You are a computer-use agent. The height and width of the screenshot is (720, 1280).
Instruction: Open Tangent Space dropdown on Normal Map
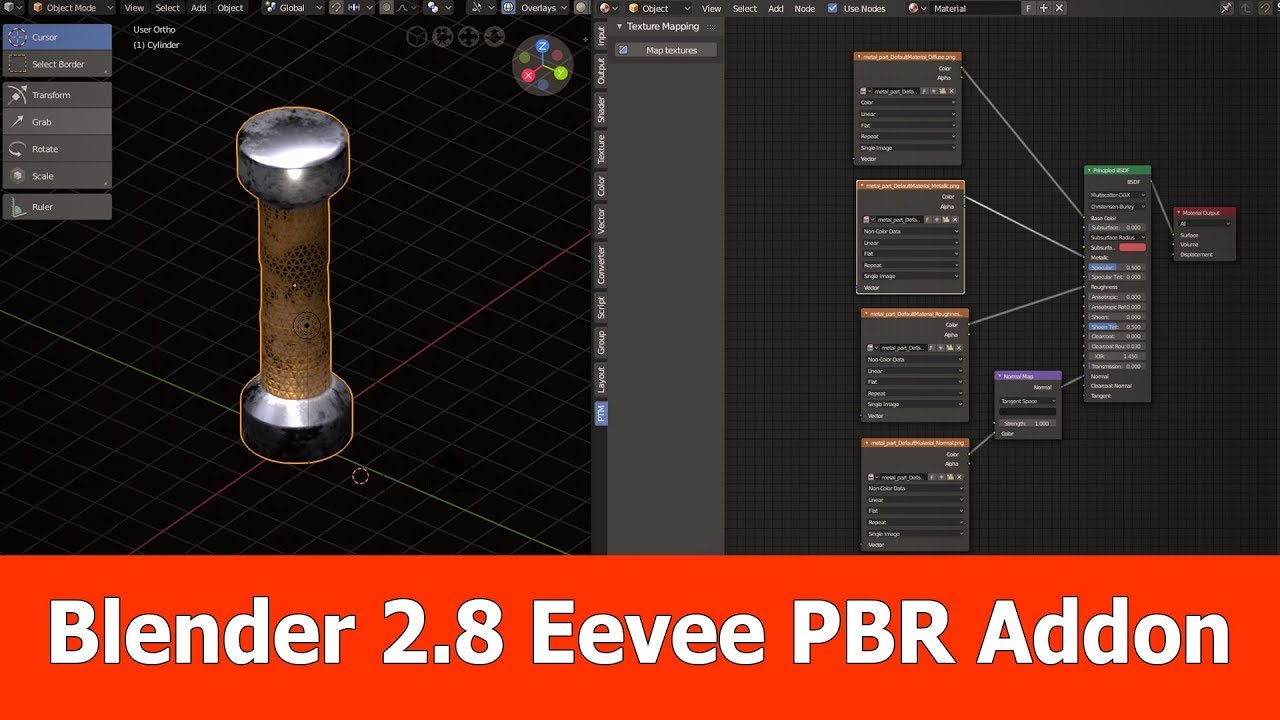tap(1027, 401)
